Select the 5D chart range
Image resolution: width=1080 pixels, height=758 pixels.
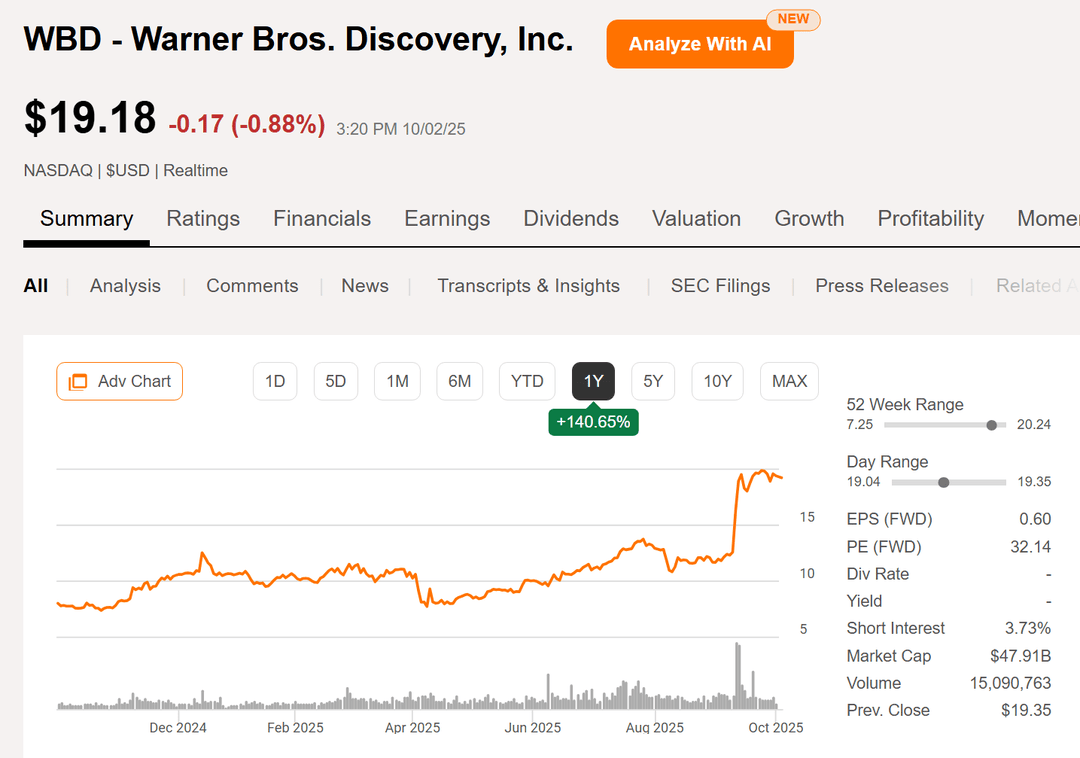[336, 381]
